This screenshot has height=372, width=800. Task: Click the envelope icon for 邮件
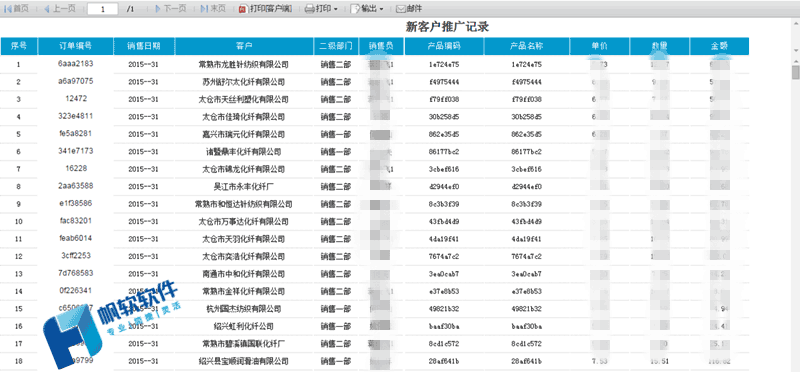tap(402, 9)
